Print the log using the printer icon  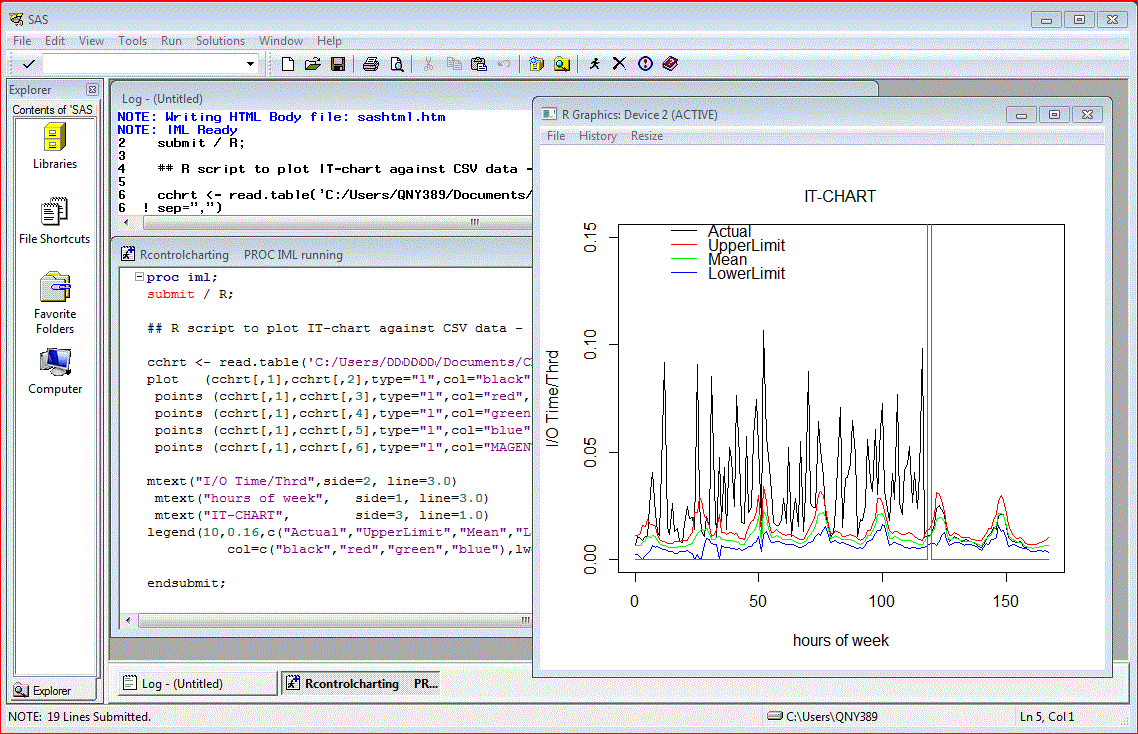(371, 63)
